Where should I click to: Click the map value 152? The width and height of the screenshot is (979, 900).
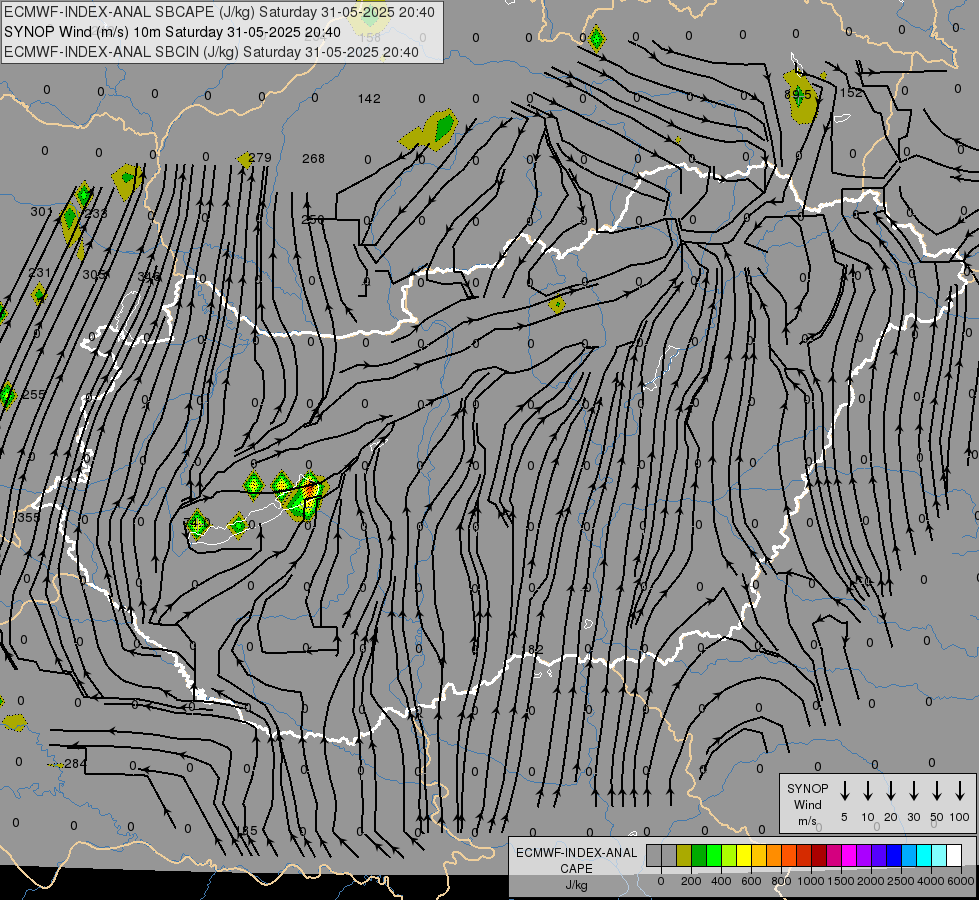[x=851, y=93]
